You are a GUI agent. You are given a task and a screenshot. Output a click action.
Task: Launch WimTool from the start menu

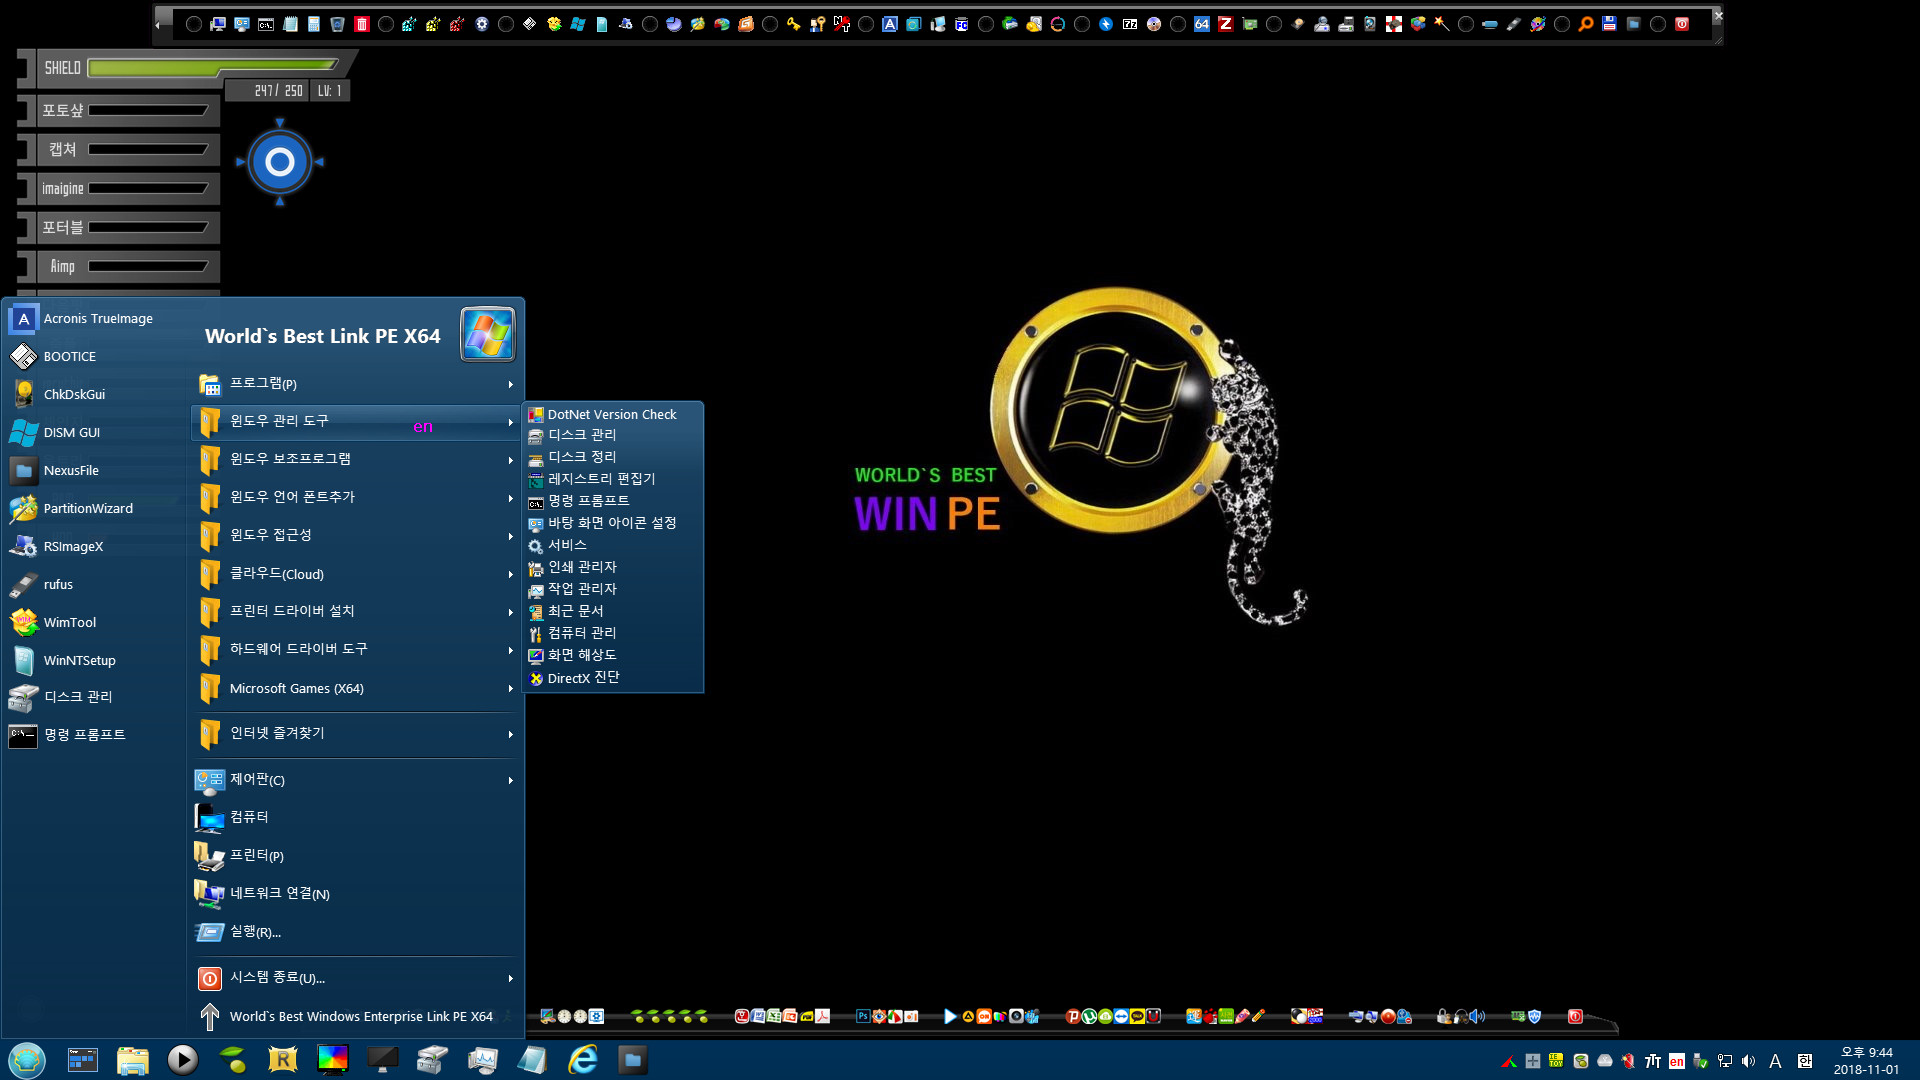click(x=95, y=623)
